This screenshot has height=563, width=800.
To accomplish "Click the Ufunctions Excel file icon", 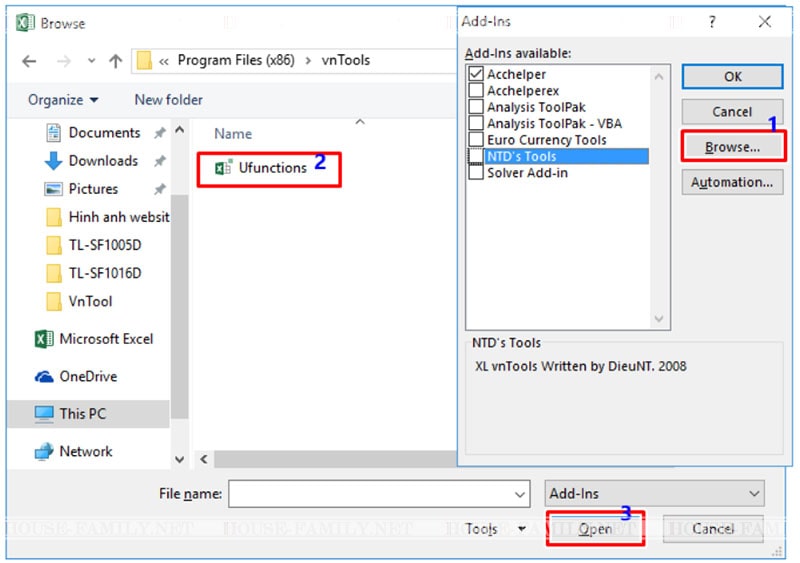I will 223,168.
